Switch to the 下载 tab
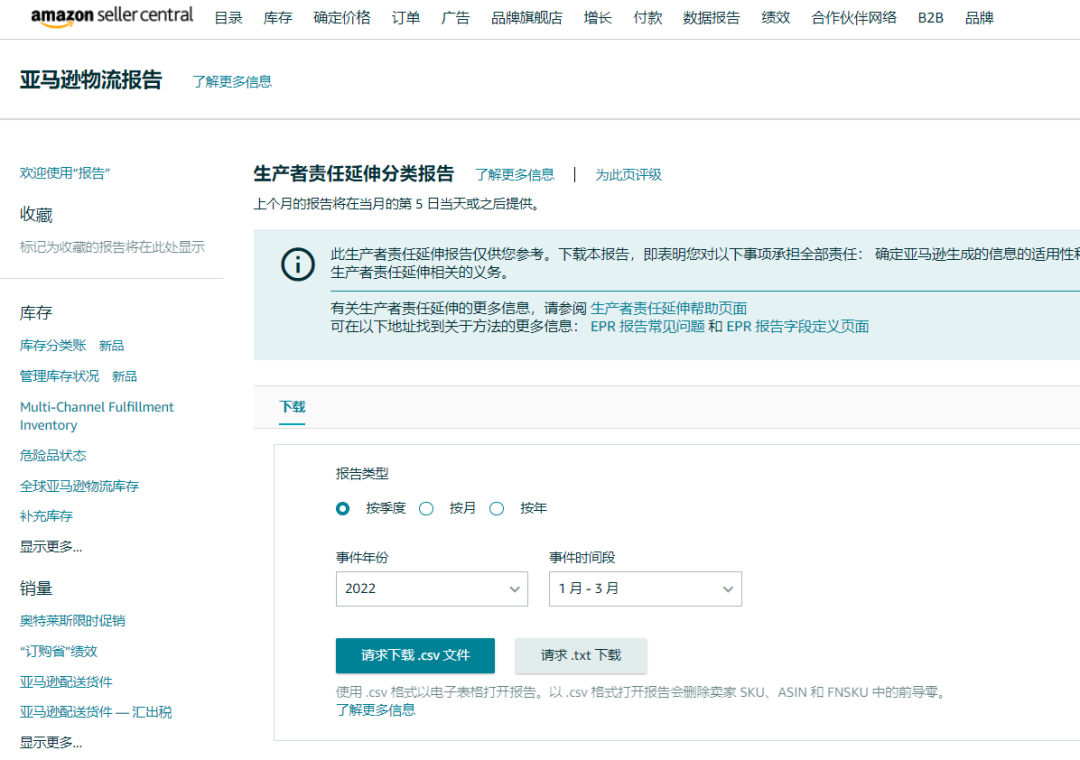1080x760 pixels. (292, 408)
